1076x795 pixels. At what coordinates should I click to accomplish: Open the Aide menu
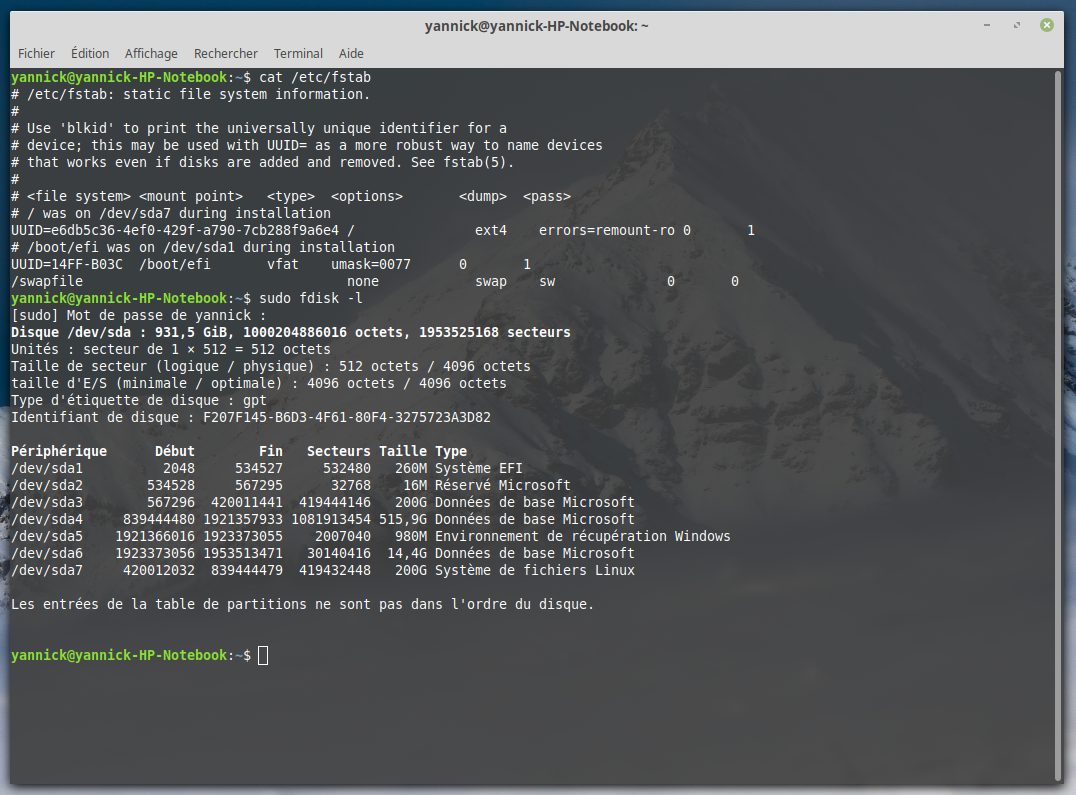pos(351,53)
